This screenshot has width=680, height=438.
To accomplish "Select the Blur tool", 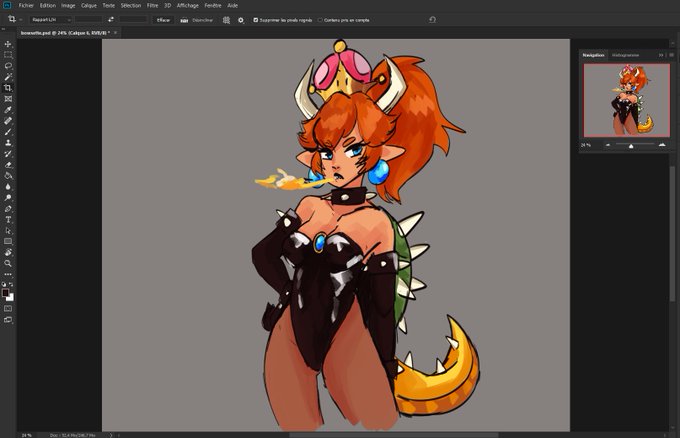I will (x=8, y=187).
